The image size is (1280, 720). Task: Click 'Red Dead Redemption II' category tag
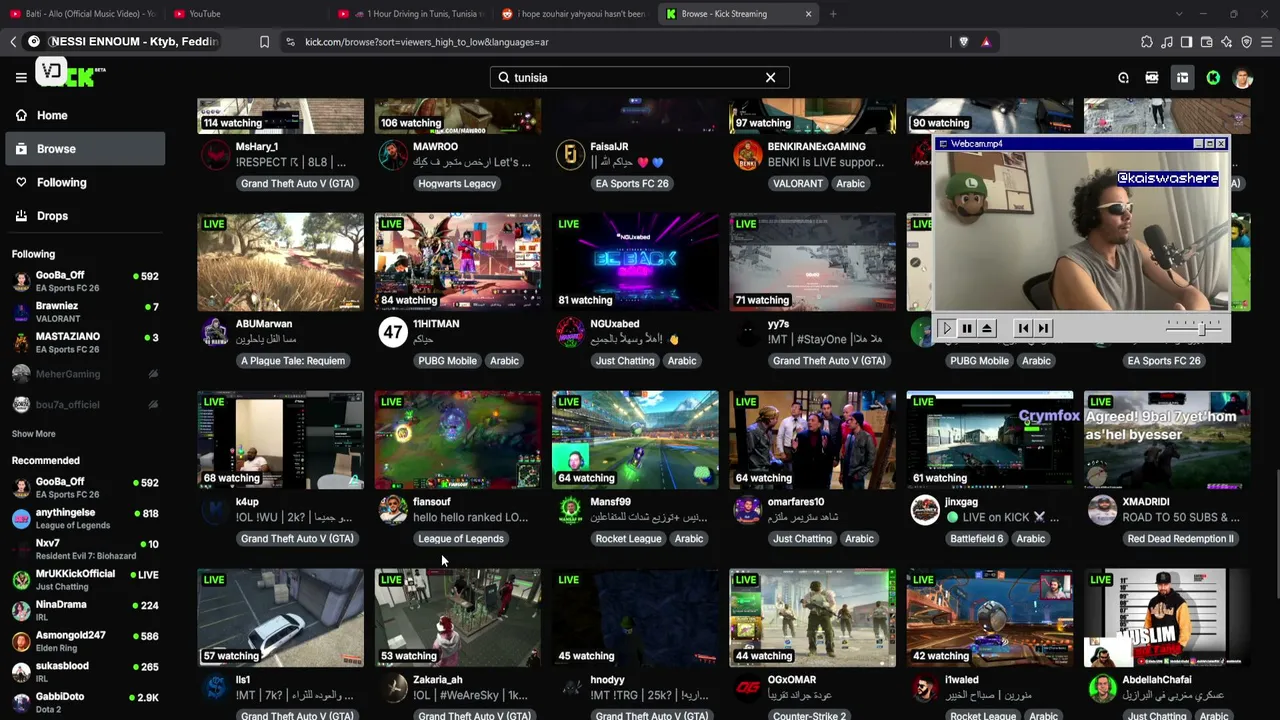point(1181,539)
